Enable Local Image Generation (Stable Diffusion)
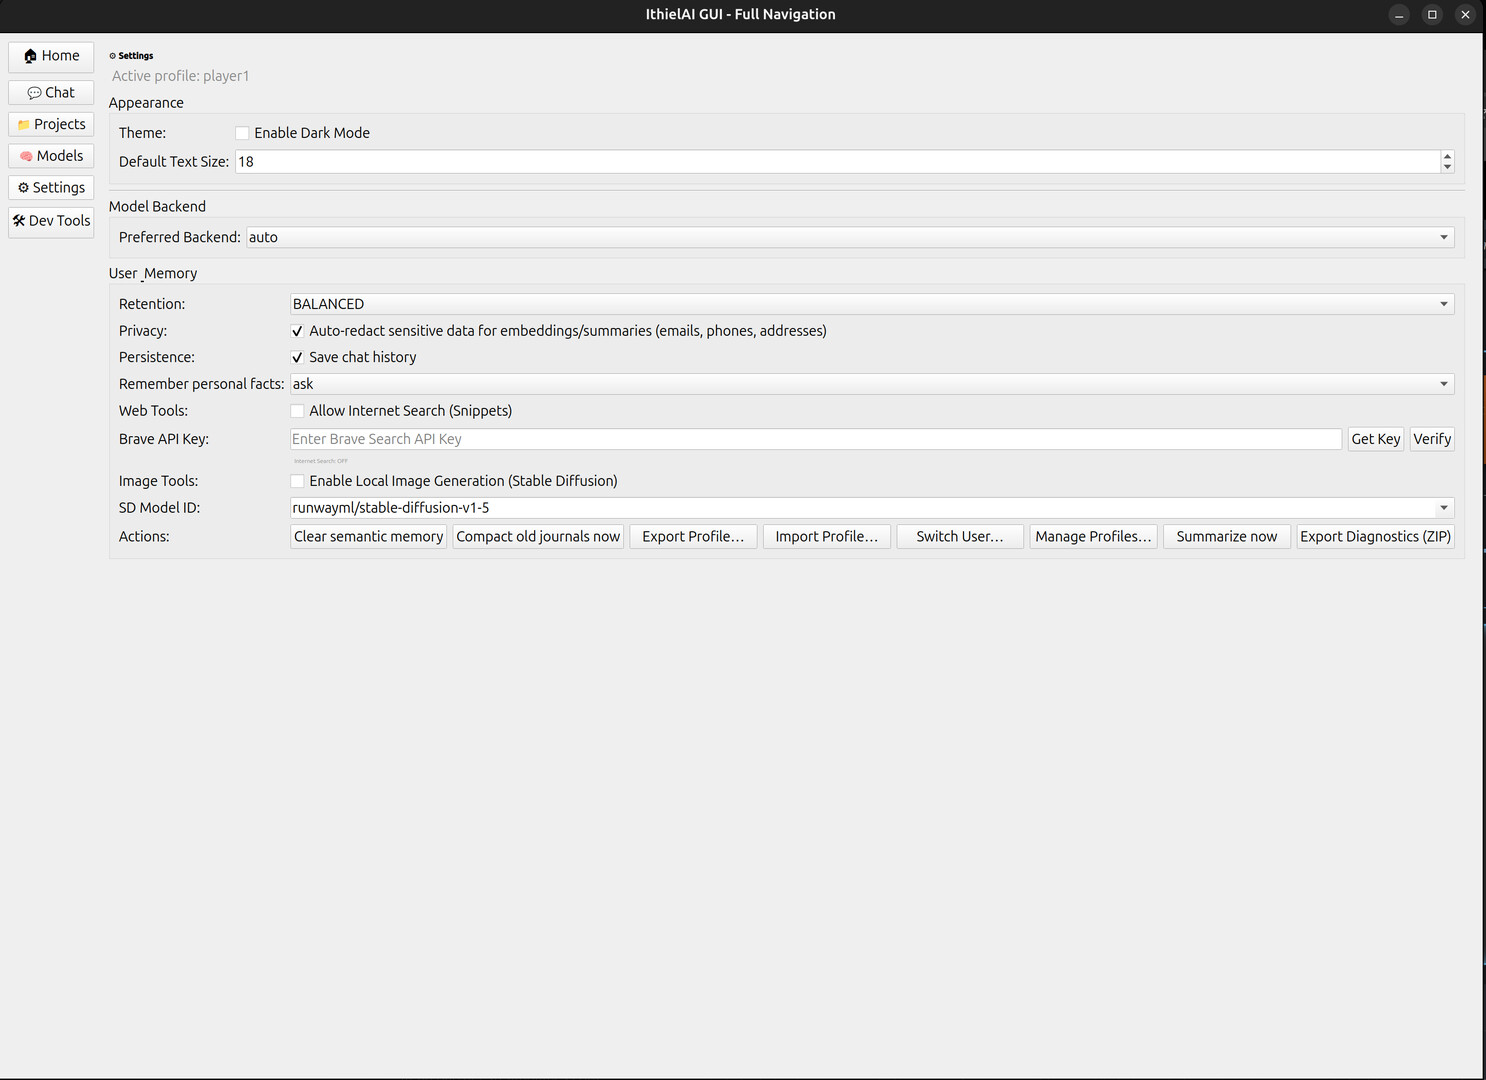Image resolution: width=1486 pixels, height=1080 pixels. (297, 481)
